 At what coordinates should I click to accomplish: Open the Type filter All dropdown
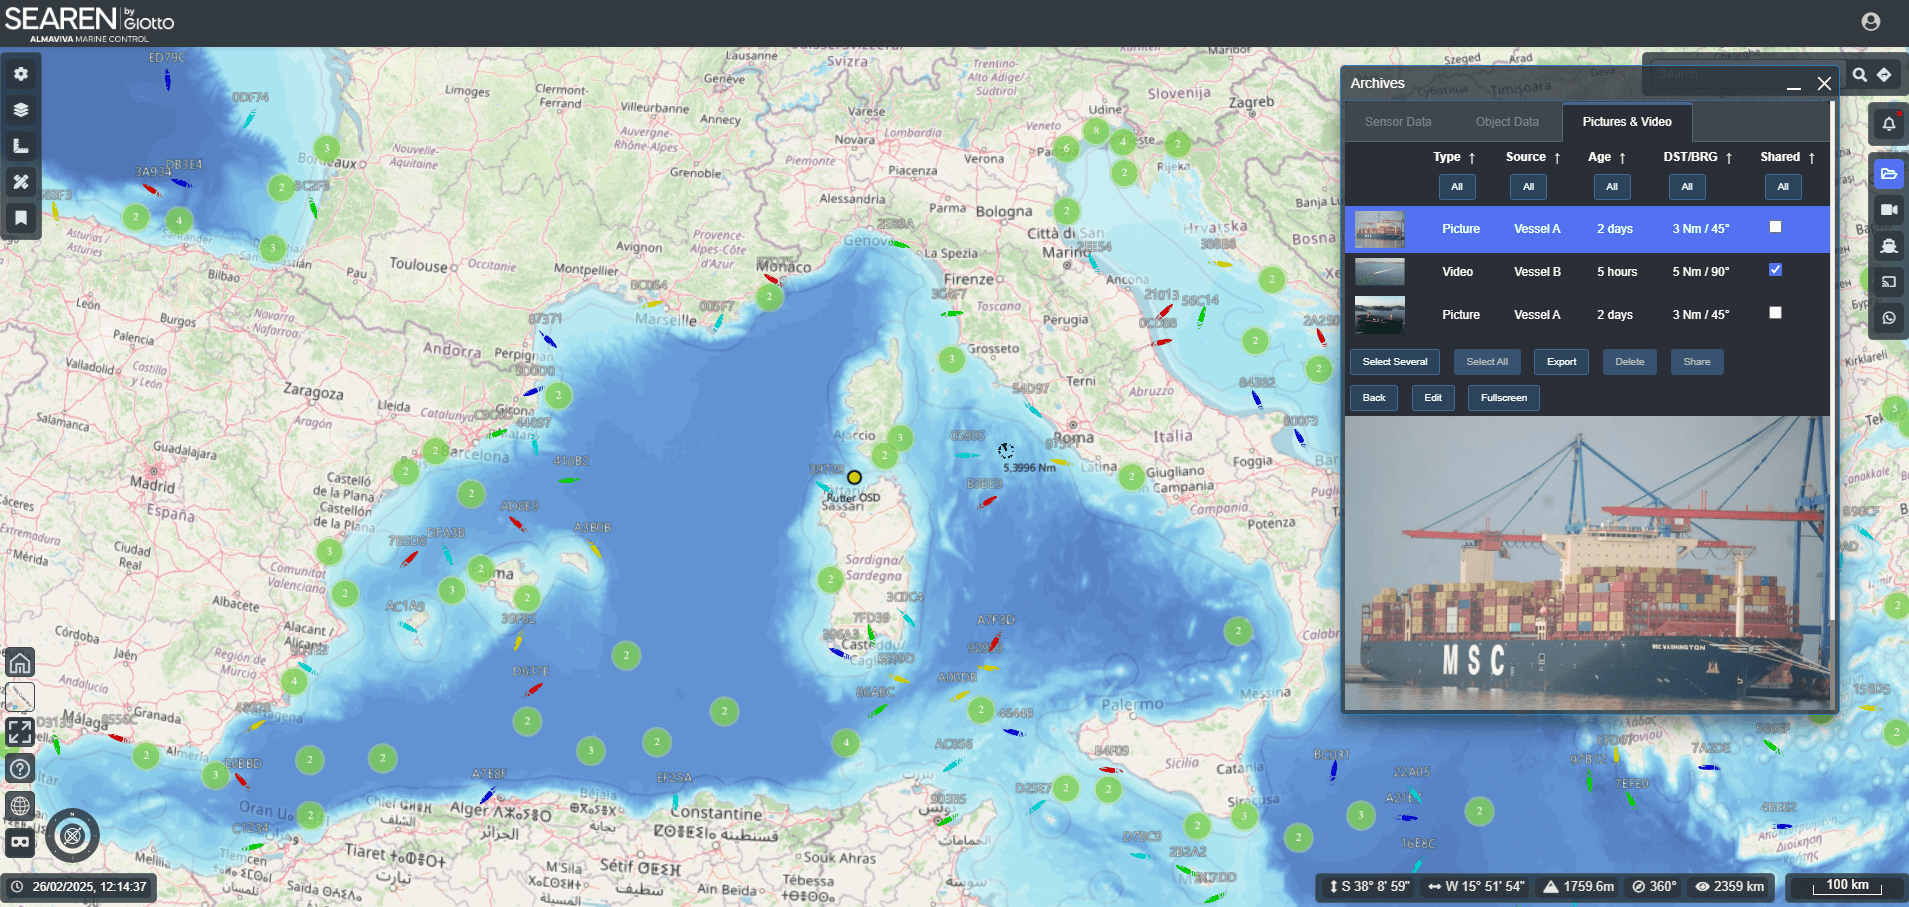click(1457, 187)
